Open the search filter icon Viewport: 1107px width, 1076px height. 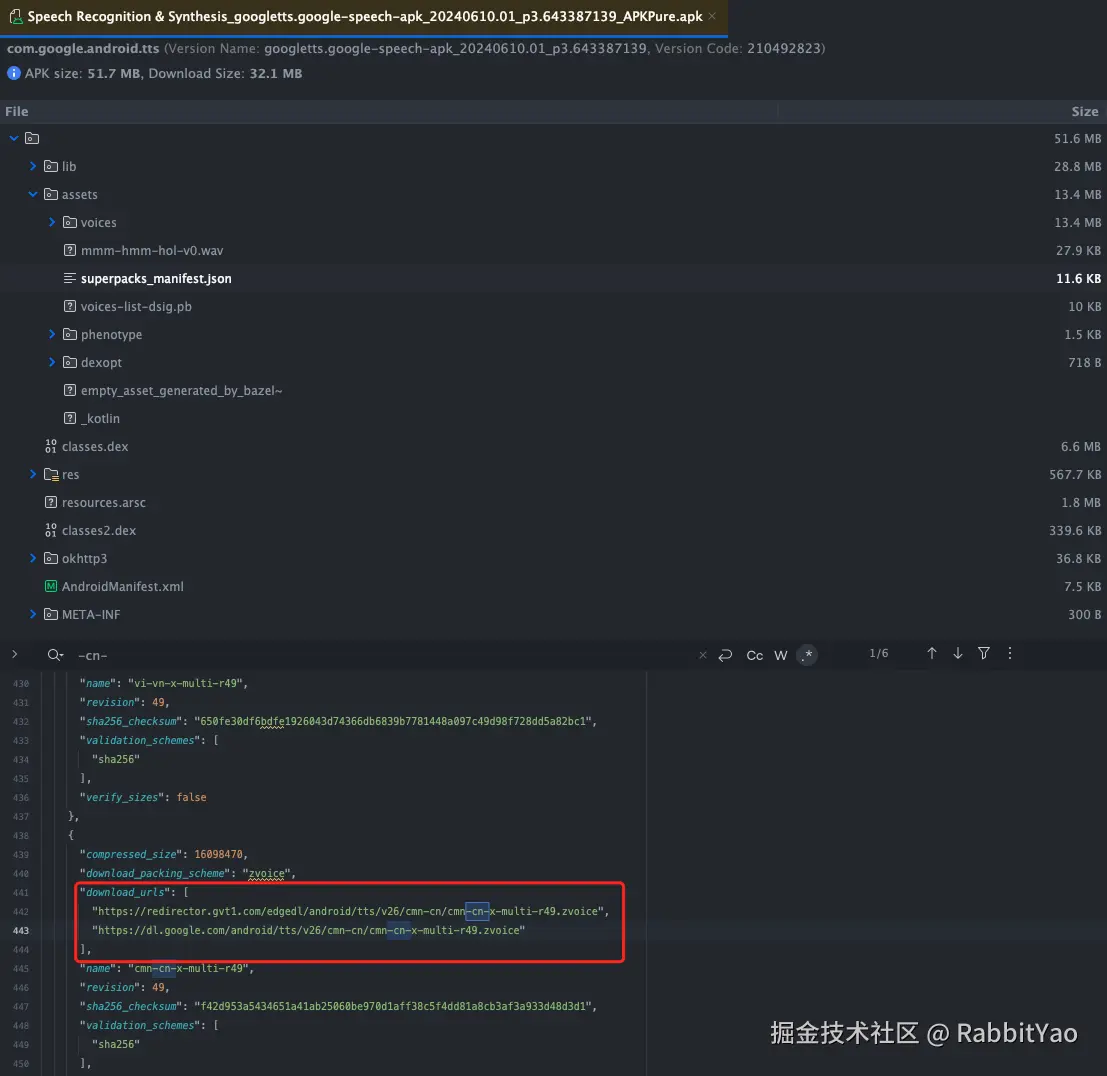pos(984,652)
